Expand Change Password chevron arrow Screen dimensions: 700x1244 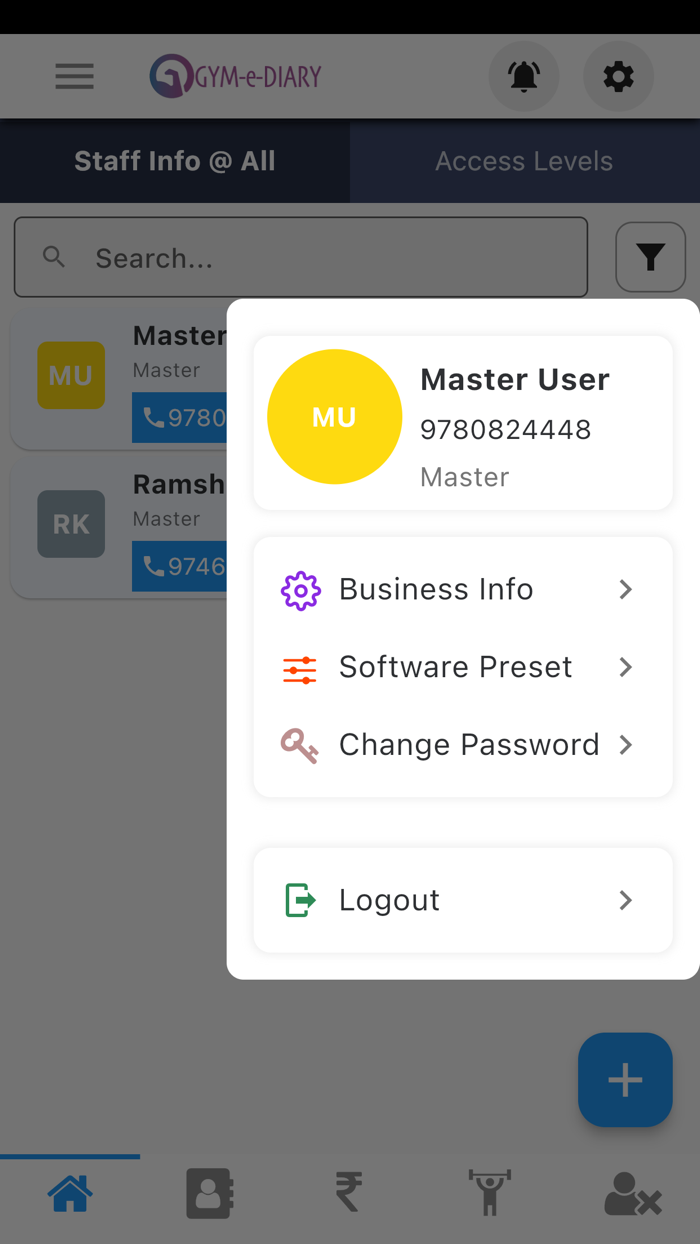pos(626,745)
